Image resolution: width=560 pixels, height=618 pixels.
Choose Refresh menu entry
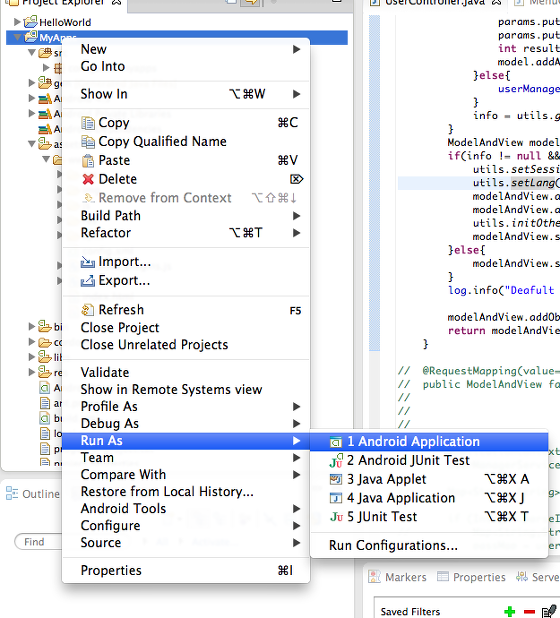point(186,310)
